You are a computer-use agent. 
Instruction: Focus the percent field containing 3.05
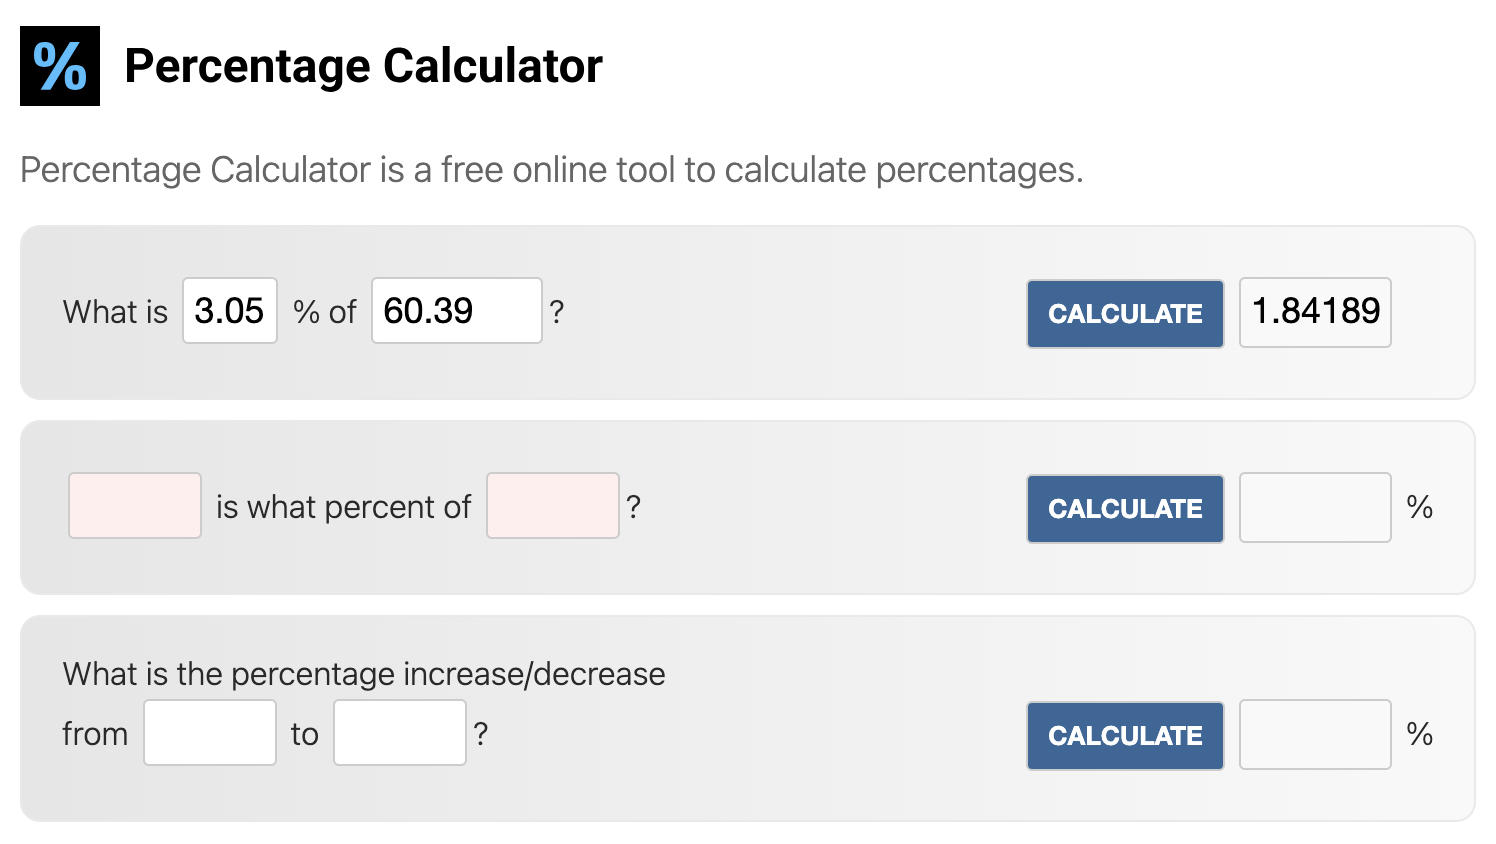coord(230,311)
